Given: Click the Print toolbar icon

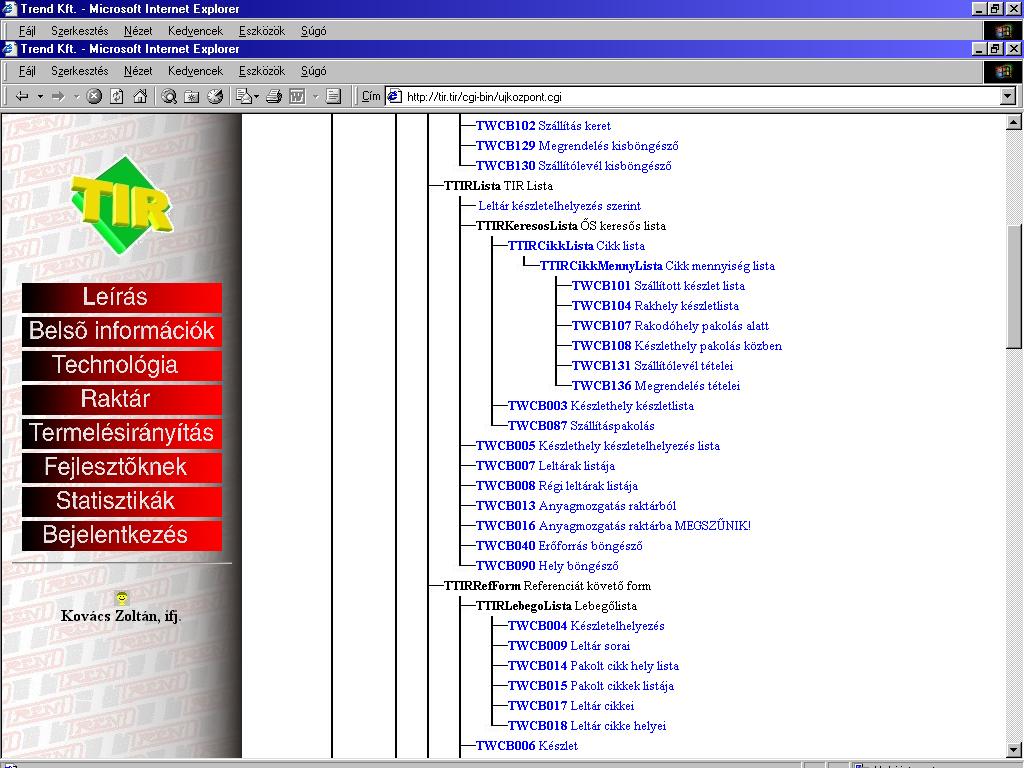Looking at the screenshot, I should [274, 97].
